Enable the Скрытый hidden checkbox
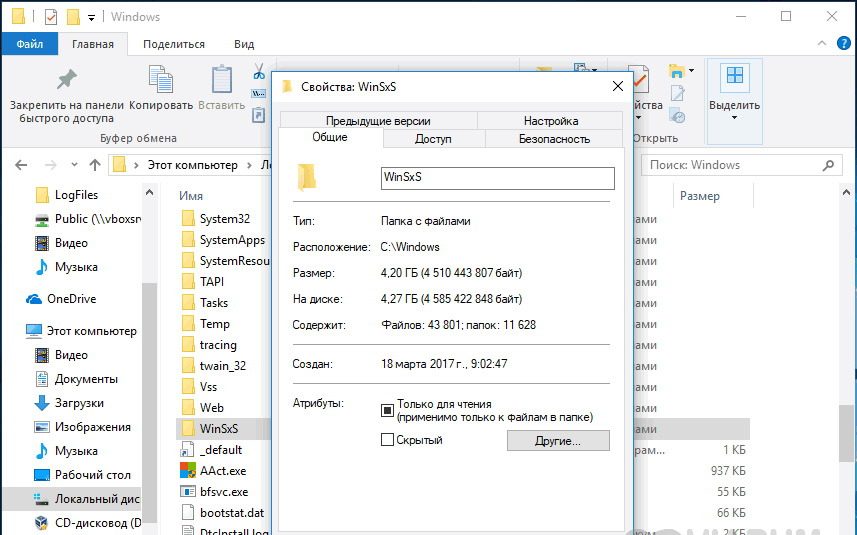857x535 pixels. coord(387,439)
